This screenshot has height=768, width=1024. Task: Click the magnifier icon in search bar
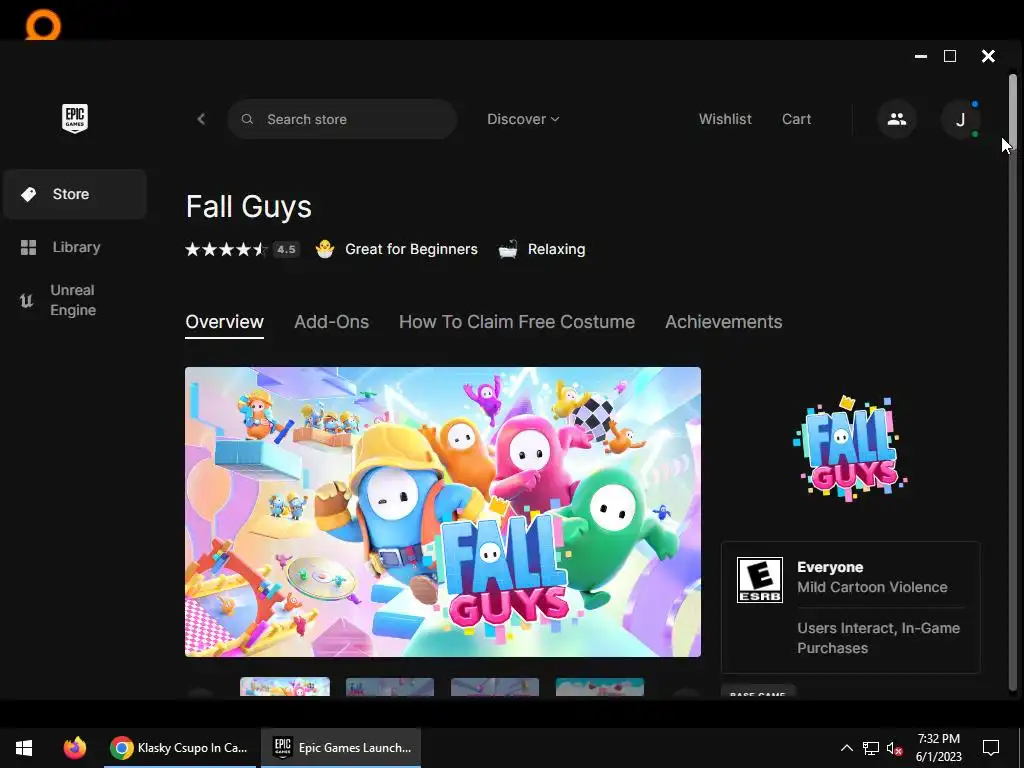click(247, 119)
